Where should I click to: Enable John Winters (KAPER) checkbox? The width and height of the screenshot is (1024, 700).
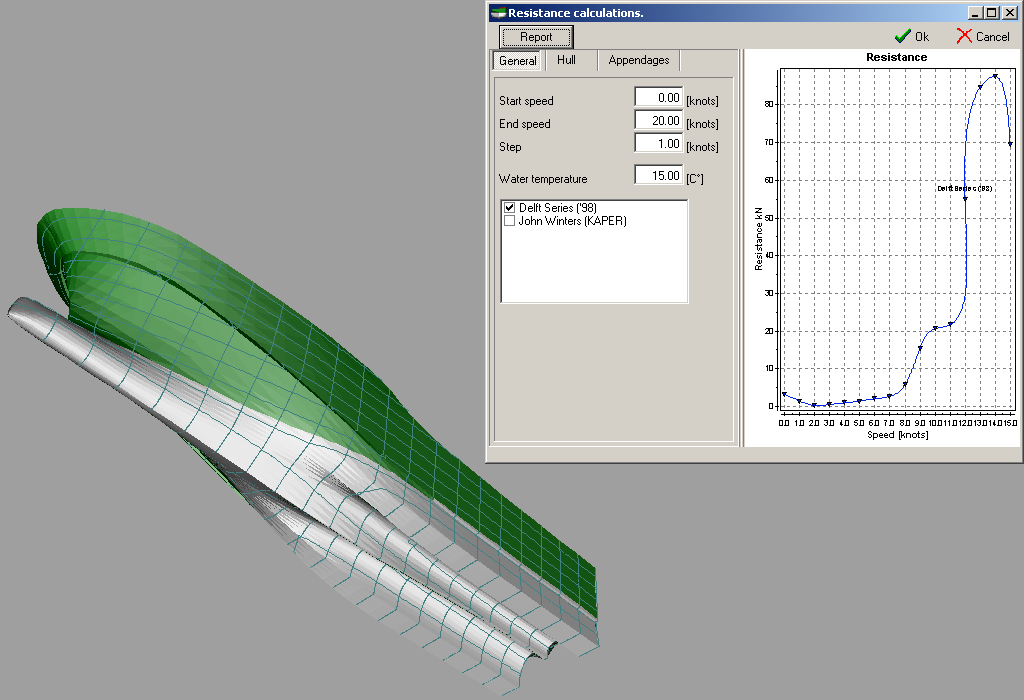[x=509, y=221]
